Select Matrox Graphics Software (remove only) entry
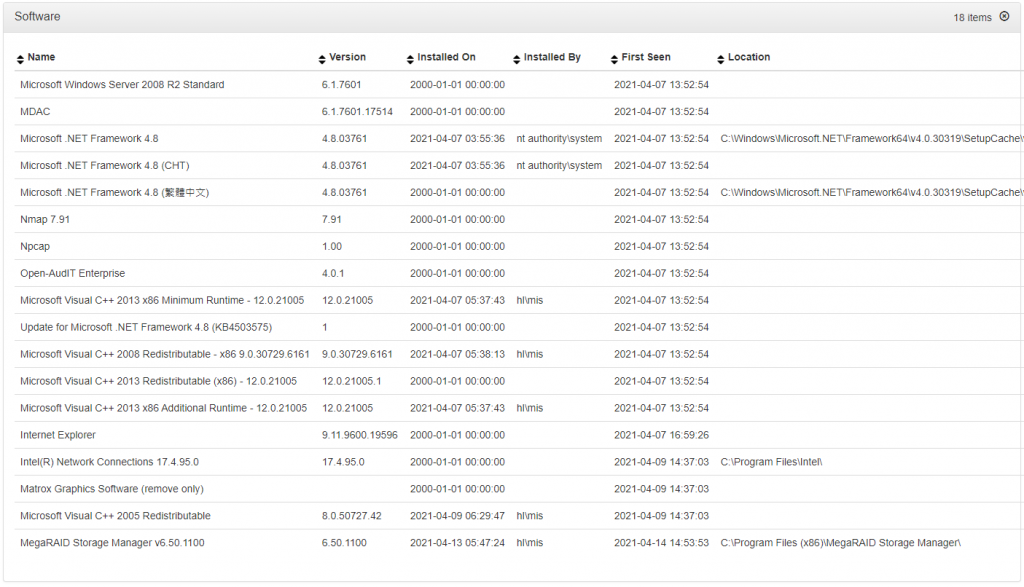 tap(112, 488)
